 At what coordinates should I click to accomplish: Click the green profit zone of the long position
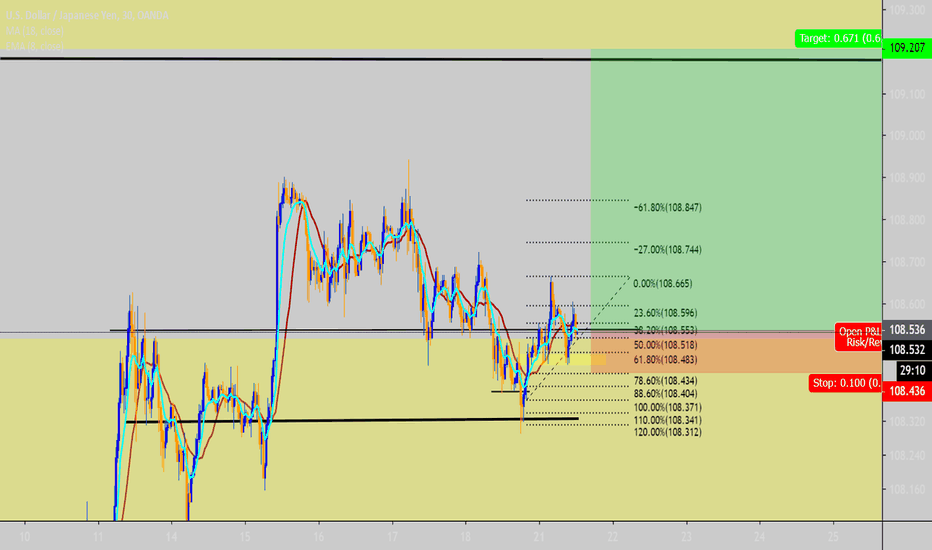tap(736, 189)
